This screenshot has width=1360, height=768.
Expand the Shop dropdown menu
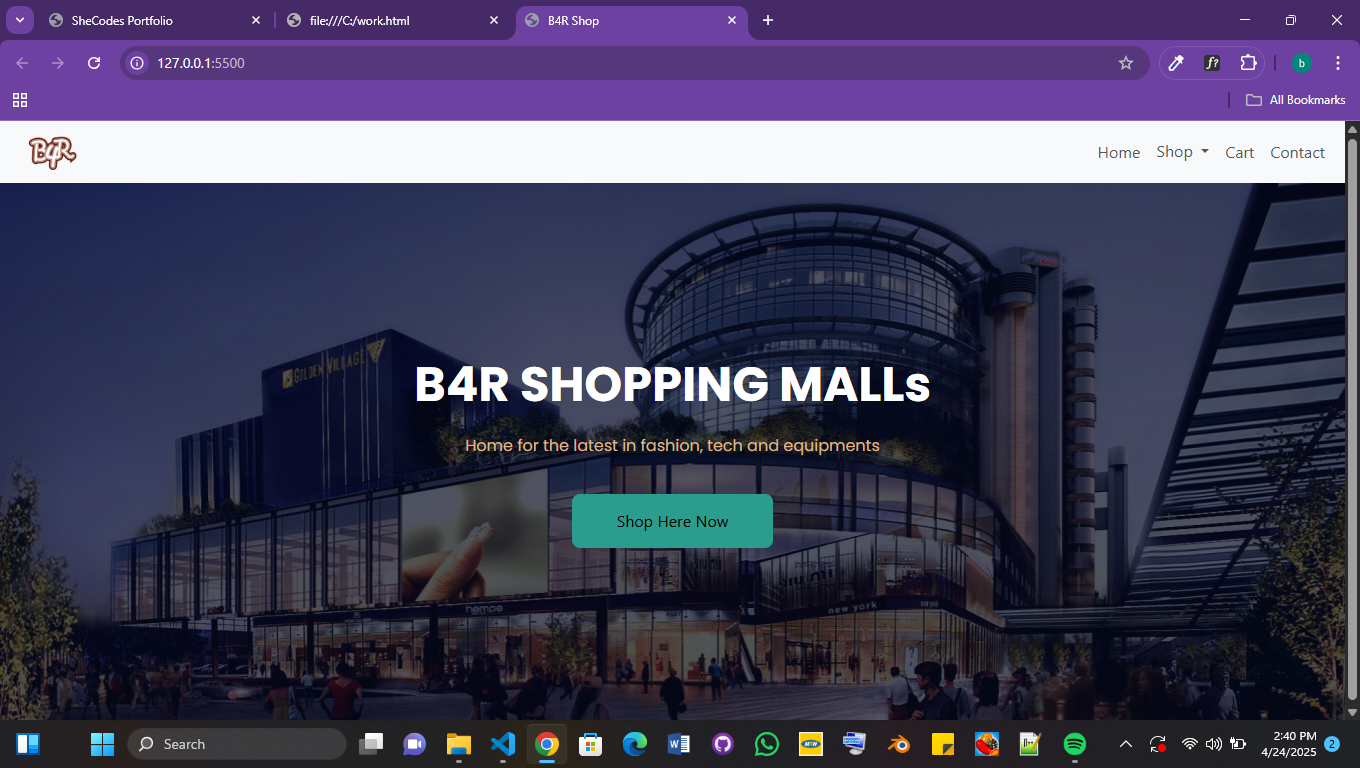pyautogui.click(x=1182, y=152)
